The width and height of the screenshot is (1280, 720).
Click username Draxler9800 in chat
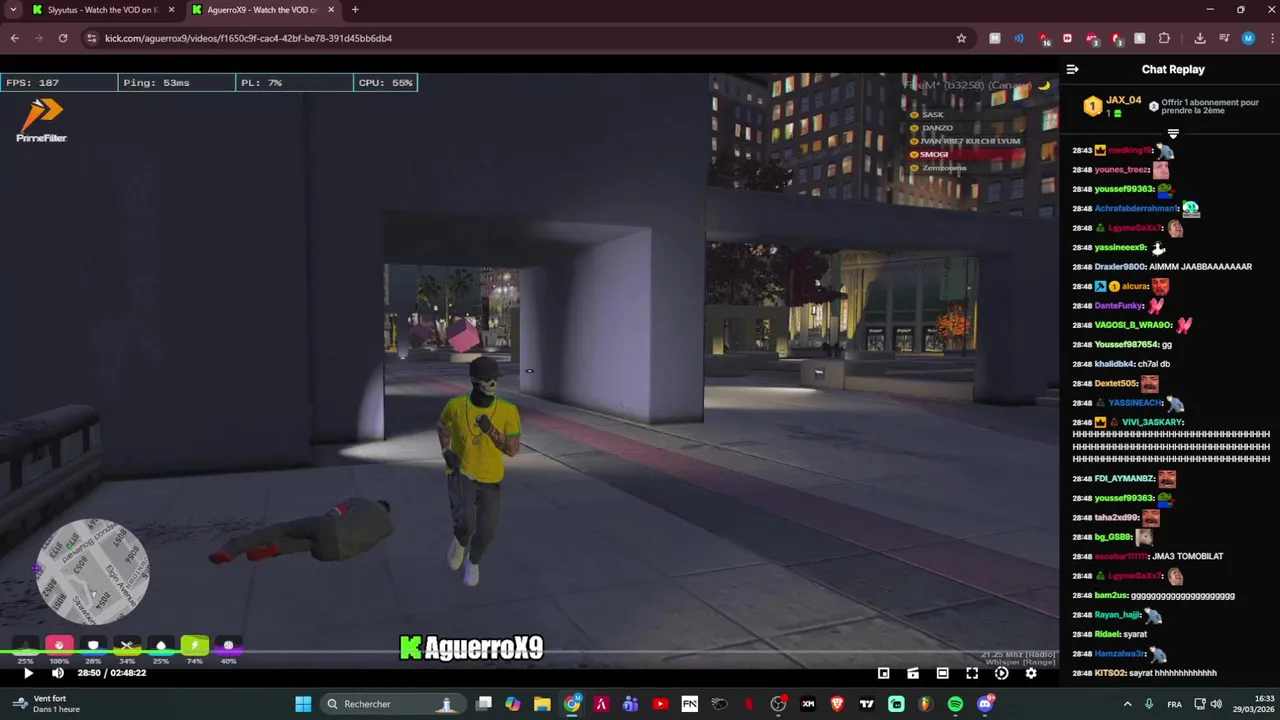[x=1120, y=267]
